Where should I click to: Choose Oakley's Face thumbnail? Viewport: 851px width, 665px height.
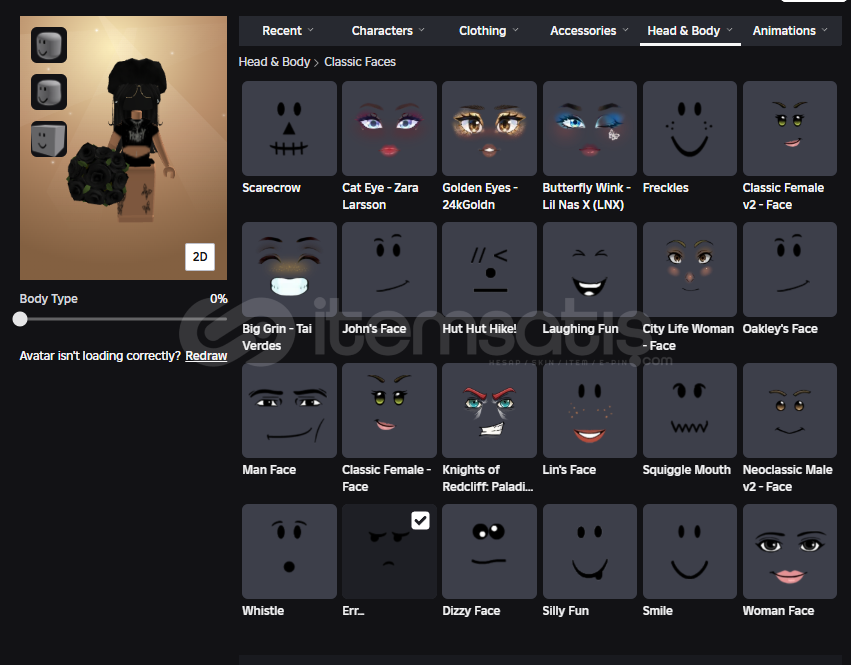pos(790,269)
